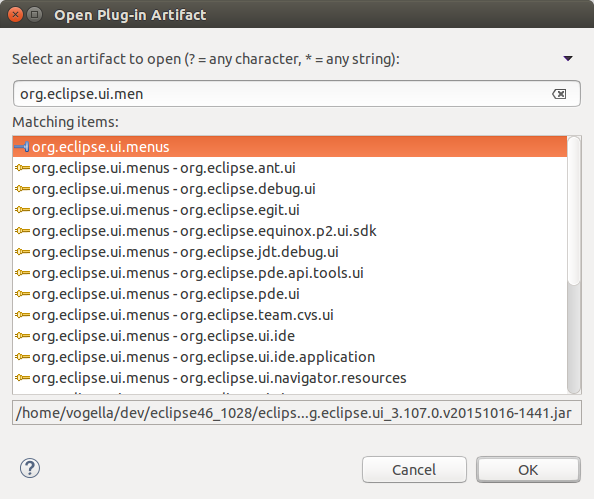Select org.eclipse.ui.menus - org.eclipse.debug.ui
Image resolution: width=594 pixels, height=499 pixels.
290,189
